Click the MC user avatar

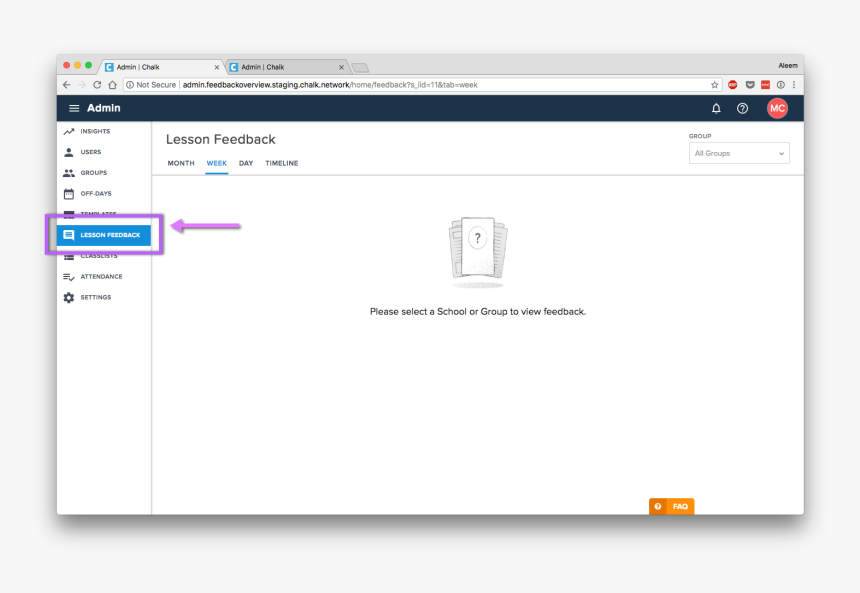click(x=777, y=108)
